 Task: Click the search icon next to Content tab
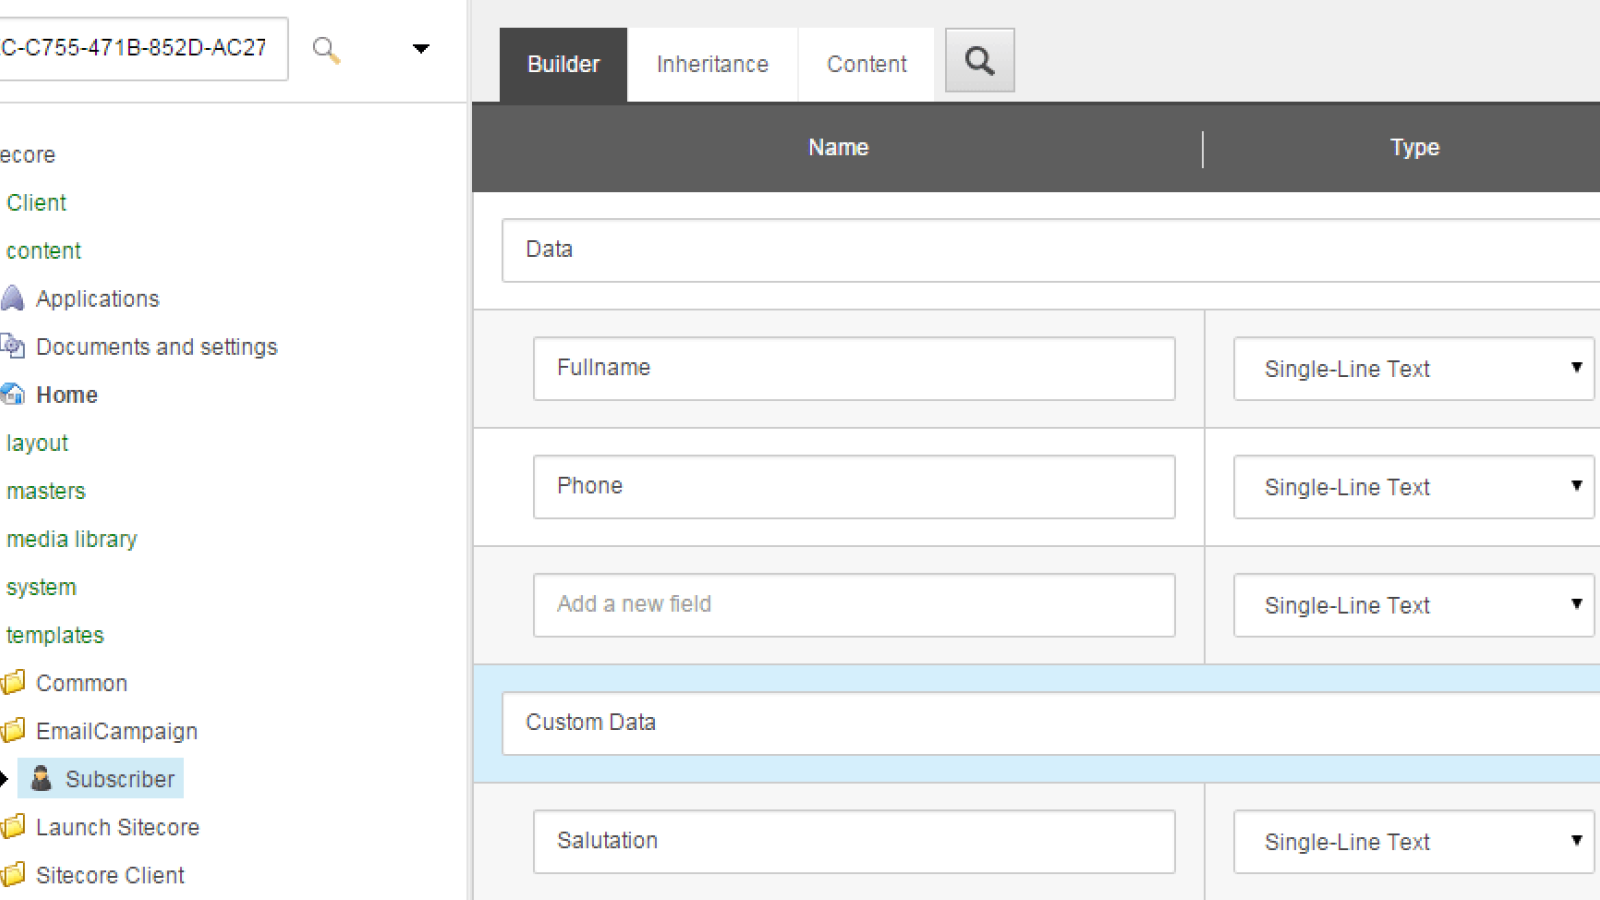click(978, 60)
